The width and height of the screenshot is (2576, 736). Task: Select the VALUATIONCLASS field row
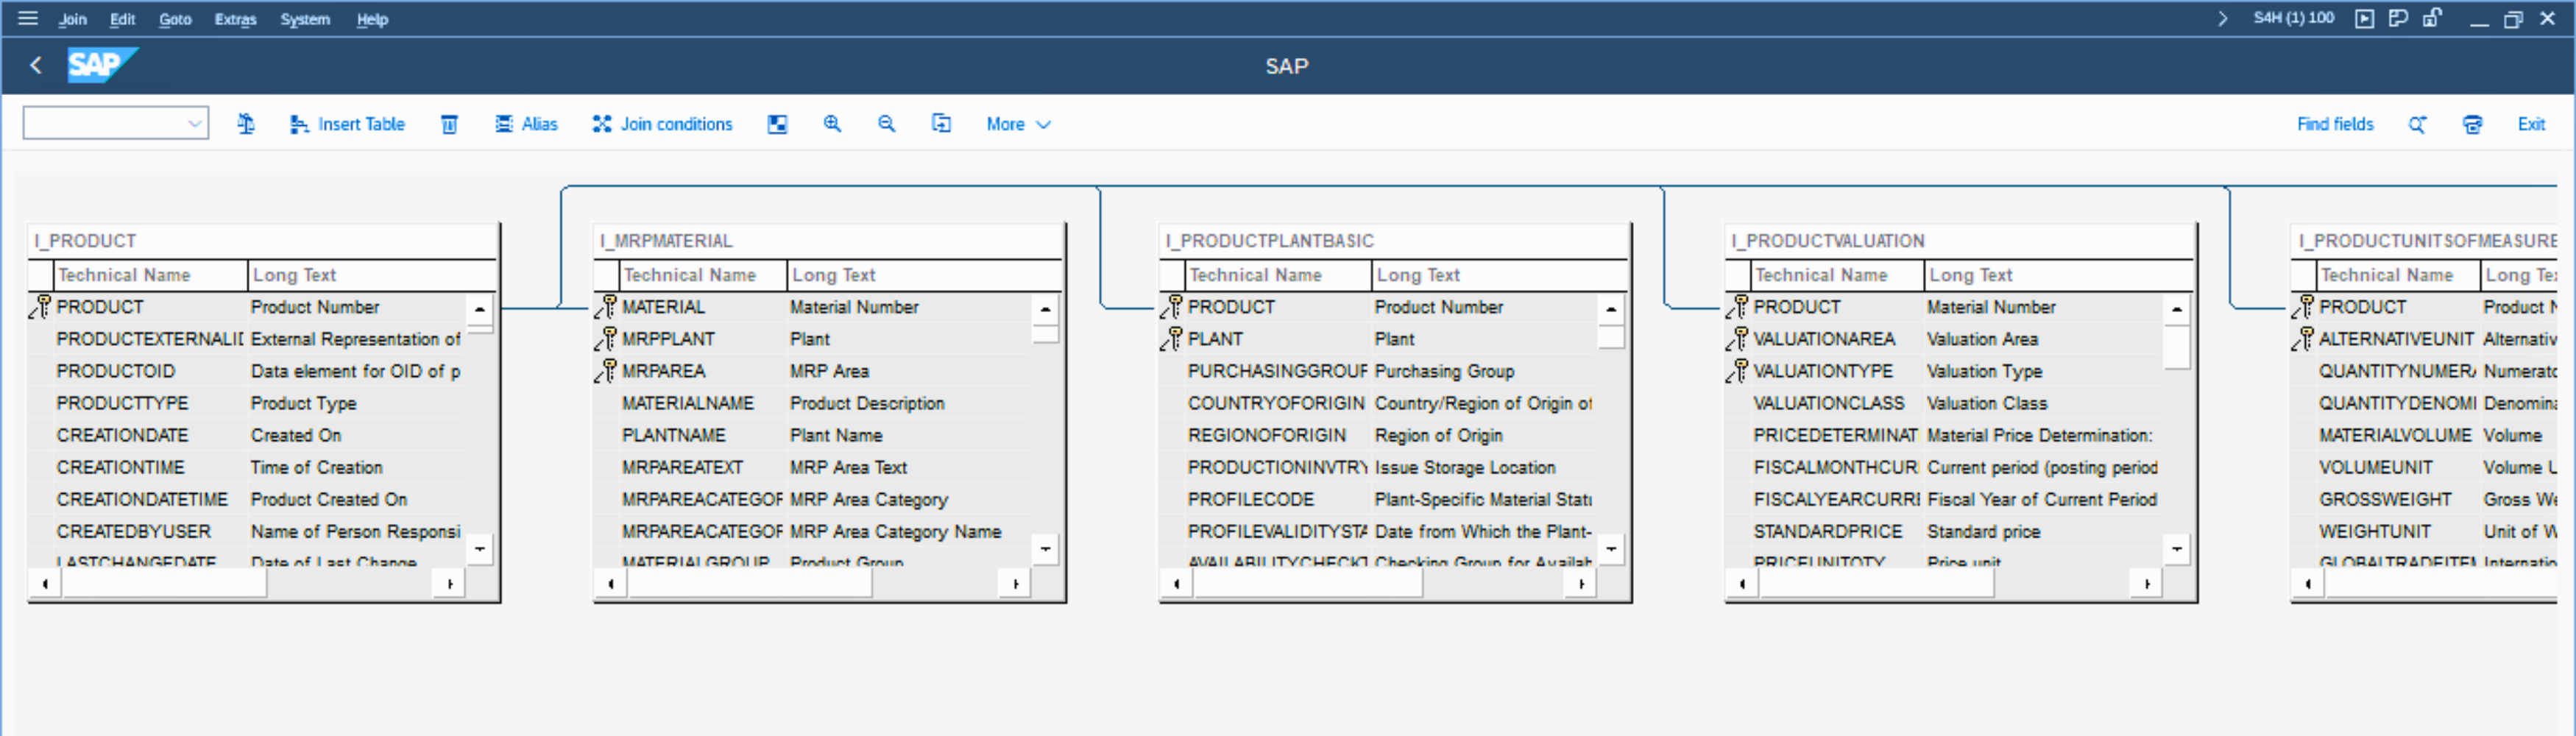[x=1828, y=403]
